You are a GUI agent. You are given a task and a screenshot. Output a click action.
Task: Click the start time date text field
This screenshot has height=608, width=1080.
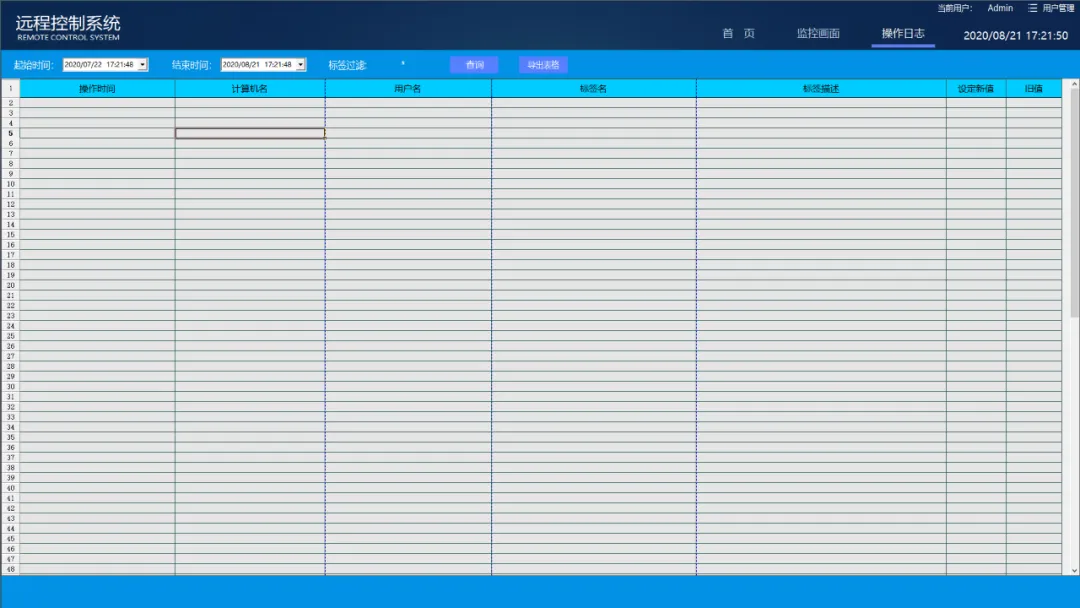coord(98,65)
